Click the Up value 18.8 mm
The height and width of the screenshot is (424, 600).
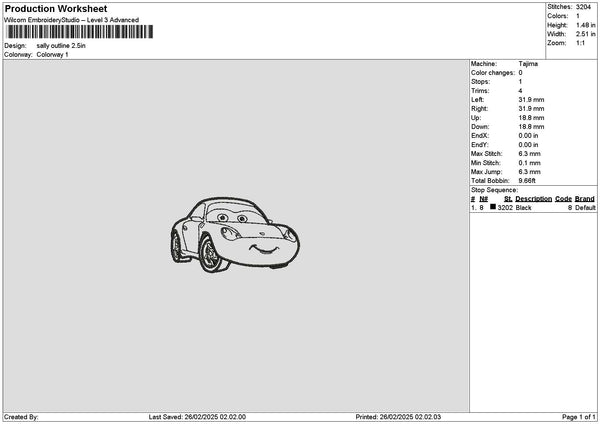[x=531, y=117]
